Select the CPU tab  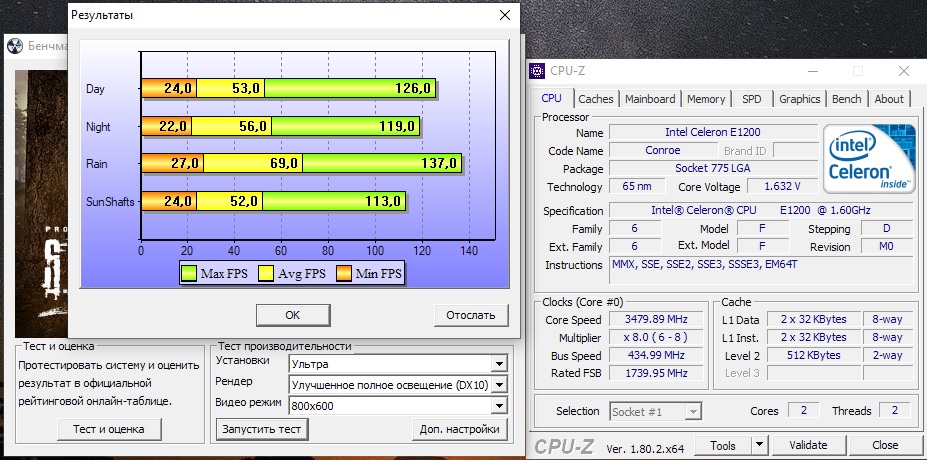click(x=552, y=98)
